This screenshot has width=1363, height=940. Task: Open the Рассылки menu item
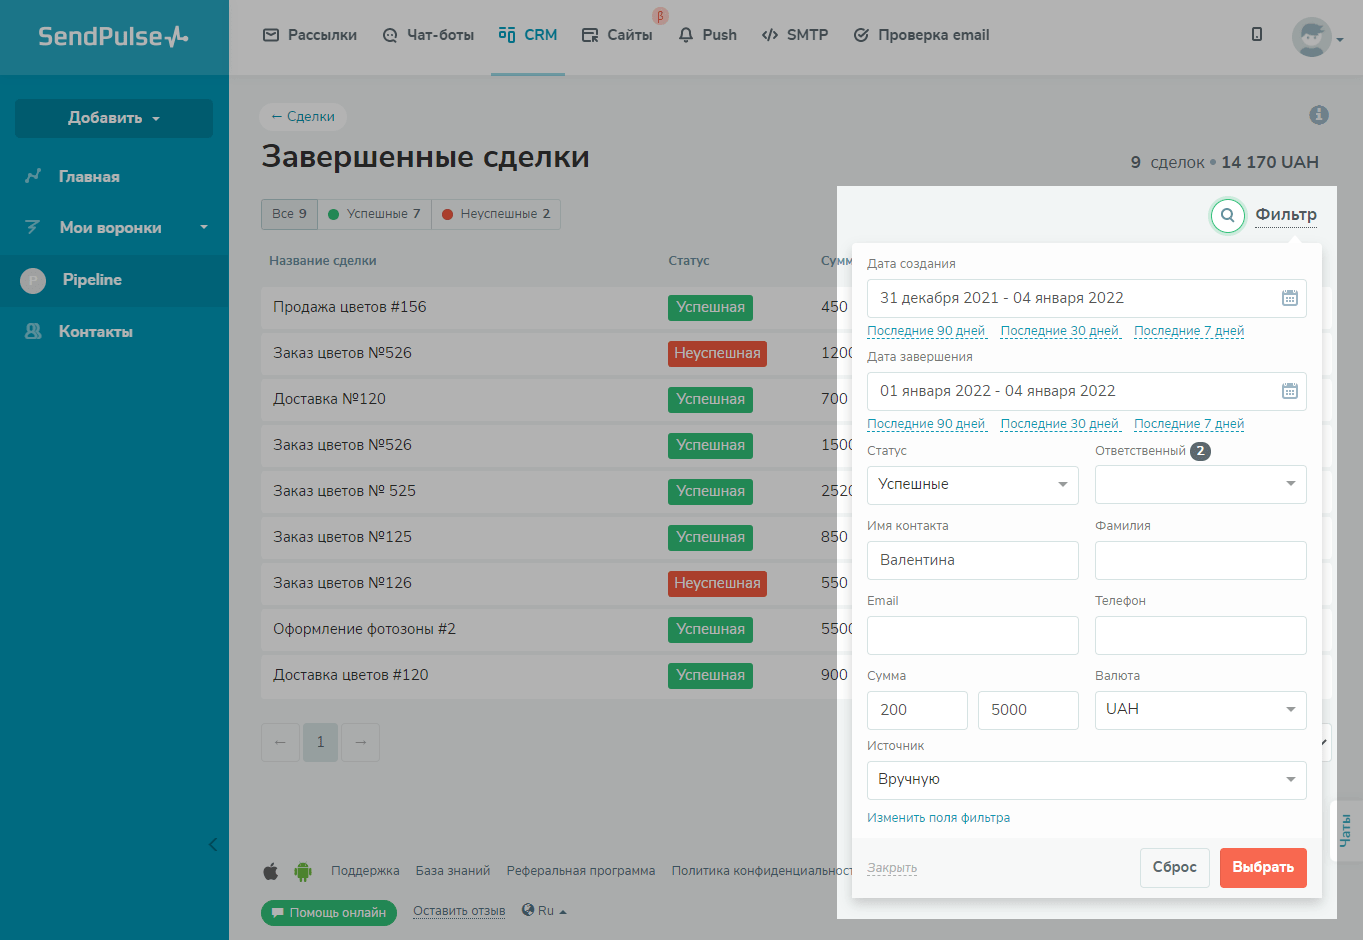(x=310, y=35)
